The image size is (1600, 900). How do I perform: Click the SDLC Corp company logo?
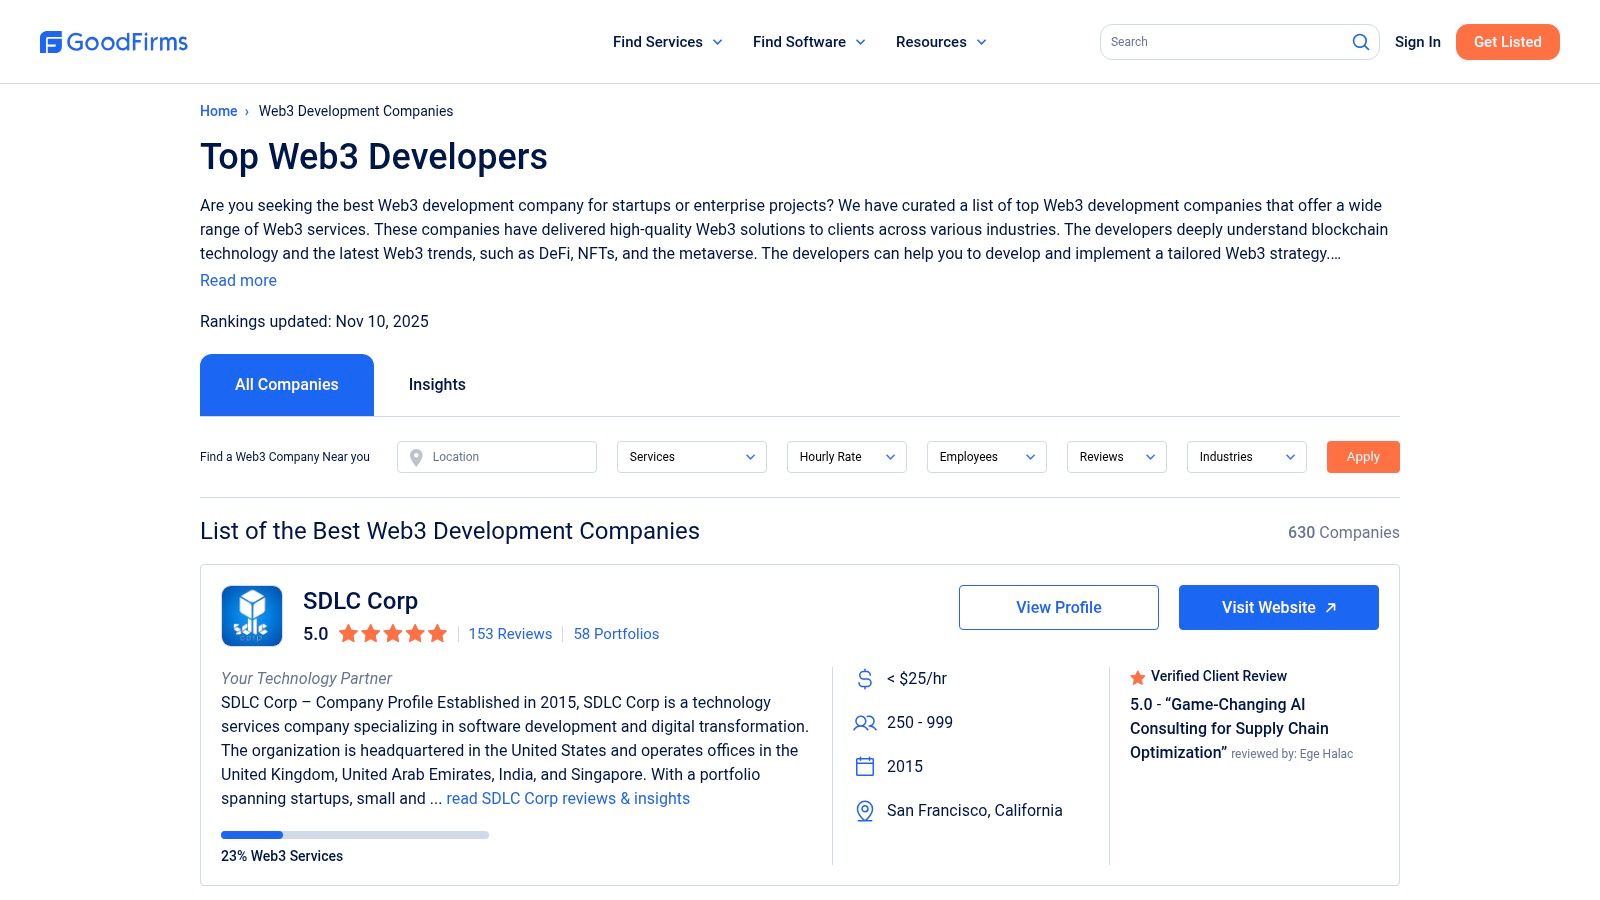click(252, 616)
